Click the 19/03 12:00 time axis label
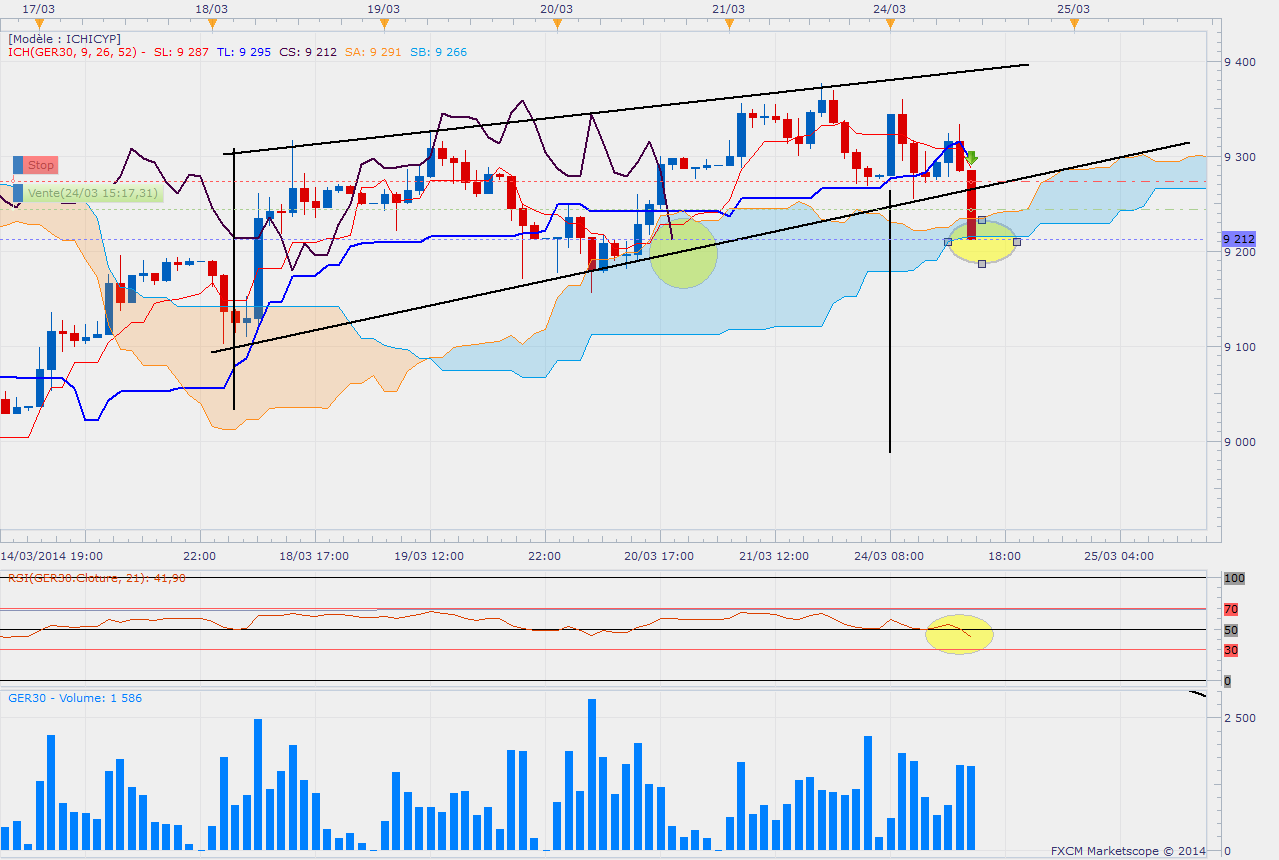This screenshot has width=1279, height=860. pos(429,555)
